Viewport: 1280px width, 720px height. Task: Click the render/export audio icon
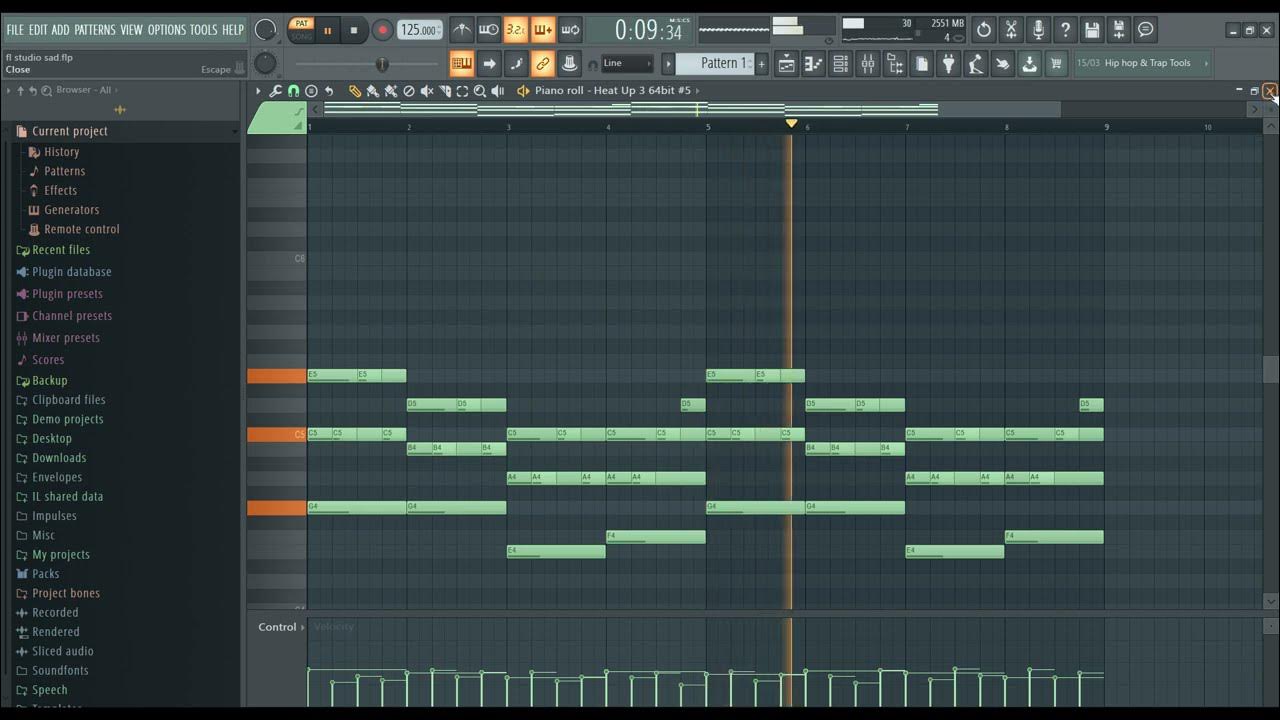[1119, 30]
